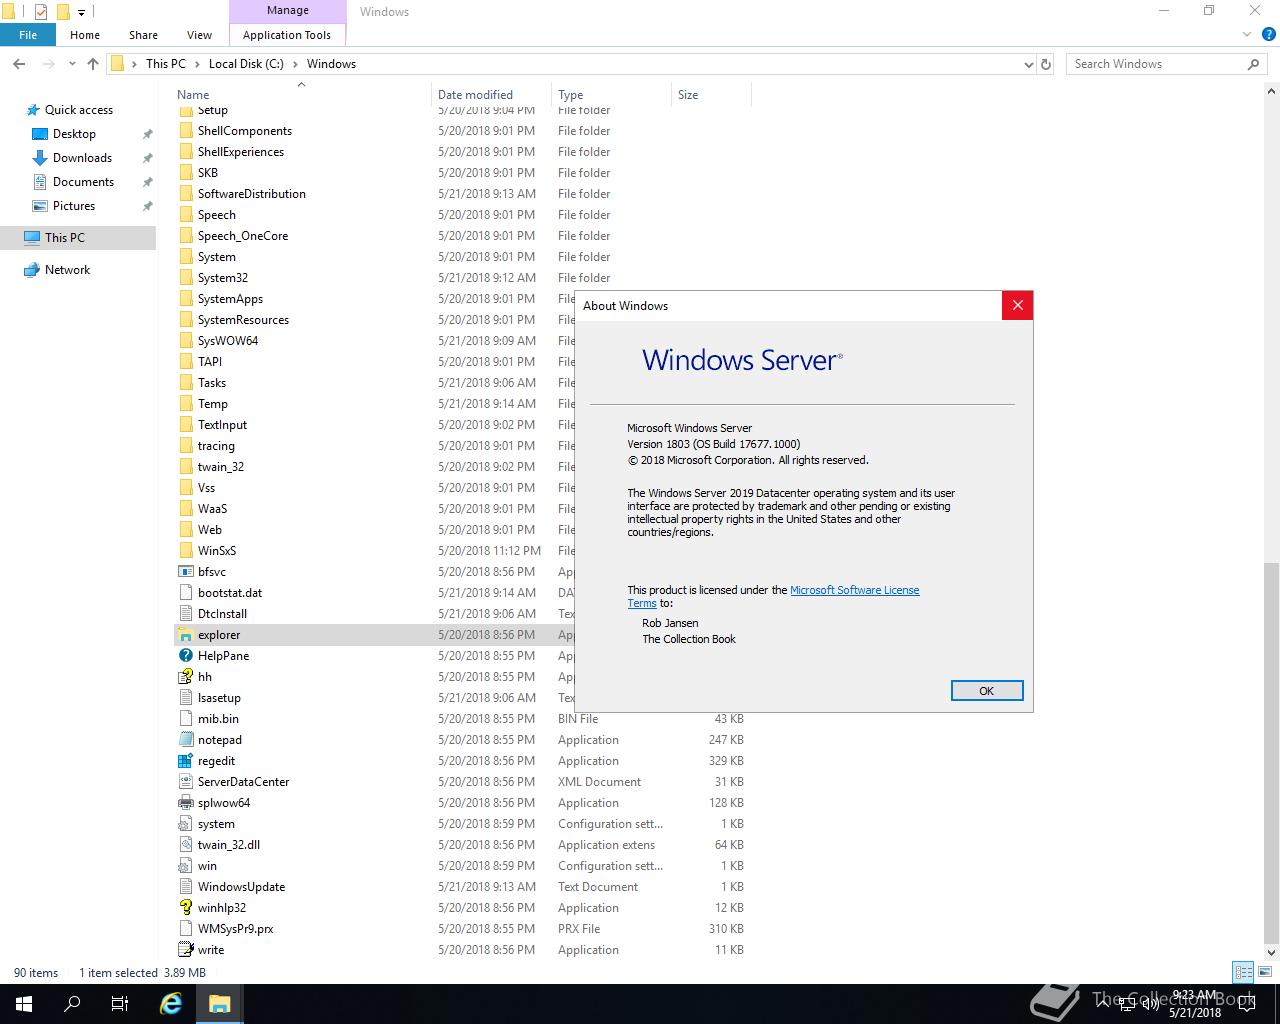1280x1024 pixels.
Task: Sort by the Name column header
Action: pos(303,95)
